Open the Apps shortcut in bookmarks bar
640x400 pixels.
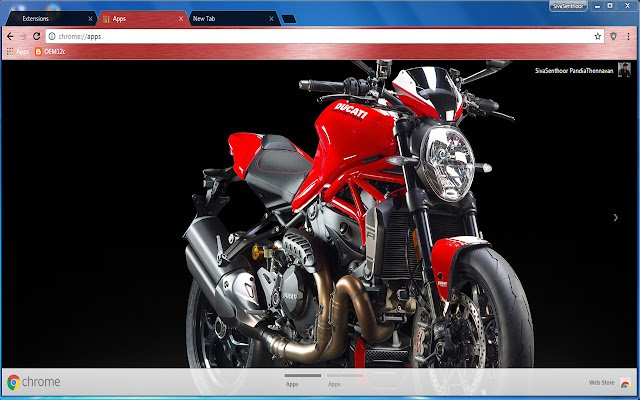point(18,52)
